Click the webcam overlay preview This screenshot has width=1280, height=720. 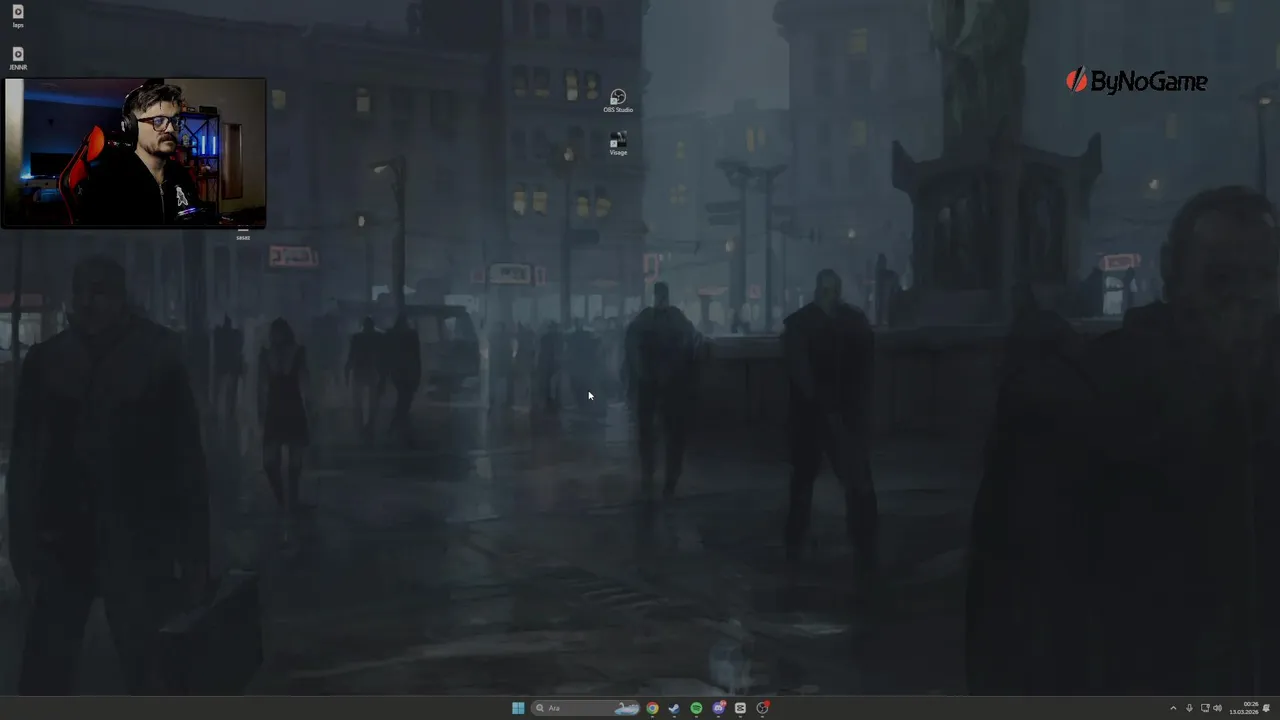134,153
